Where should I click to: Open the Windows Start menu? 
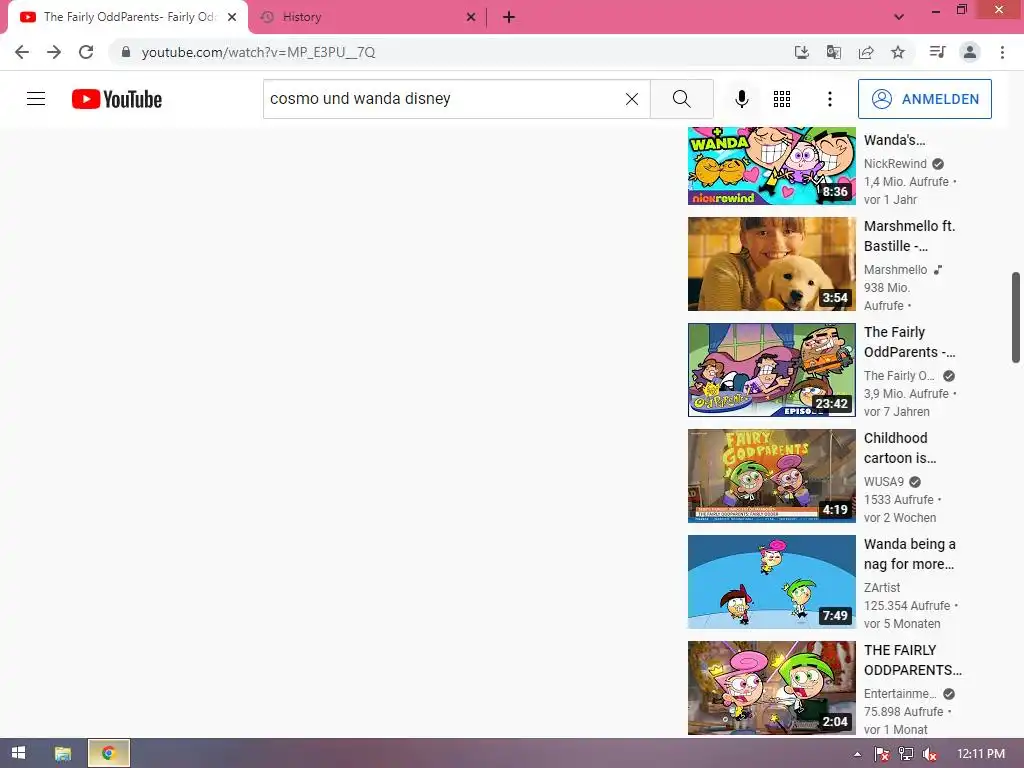(x=18, y=753)
